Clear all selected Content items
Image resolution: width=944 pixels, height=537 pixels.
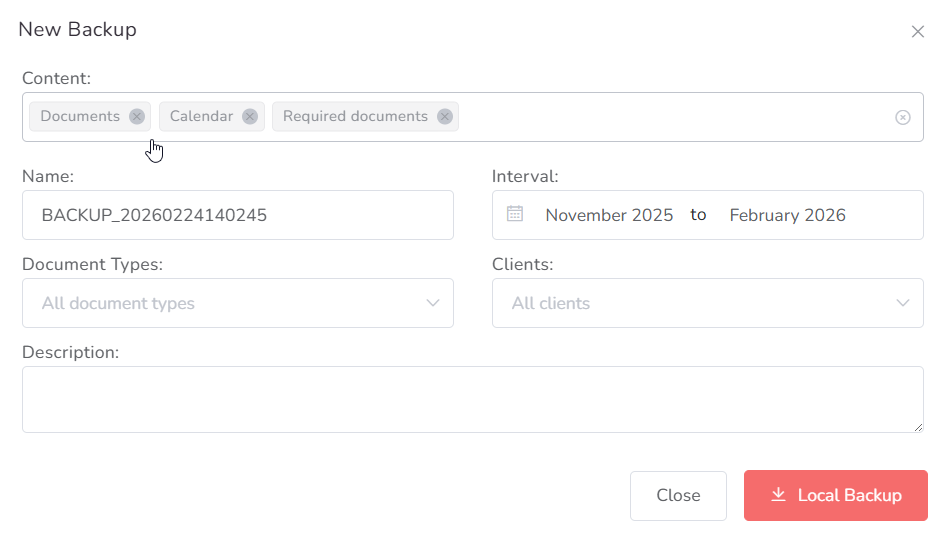(902, 117)
